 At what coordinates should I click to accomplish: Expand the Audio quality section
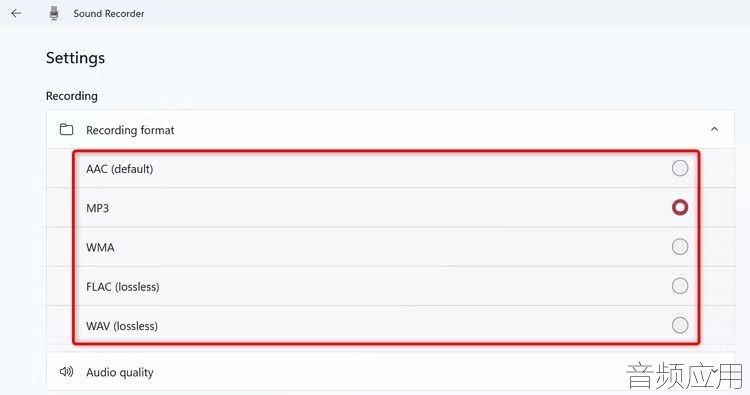pyautogui.click(x=390, y=372)
